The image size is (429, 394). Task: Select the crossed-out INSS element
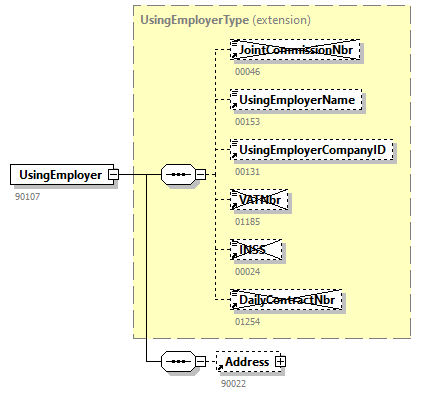click(x=256, y=250)
